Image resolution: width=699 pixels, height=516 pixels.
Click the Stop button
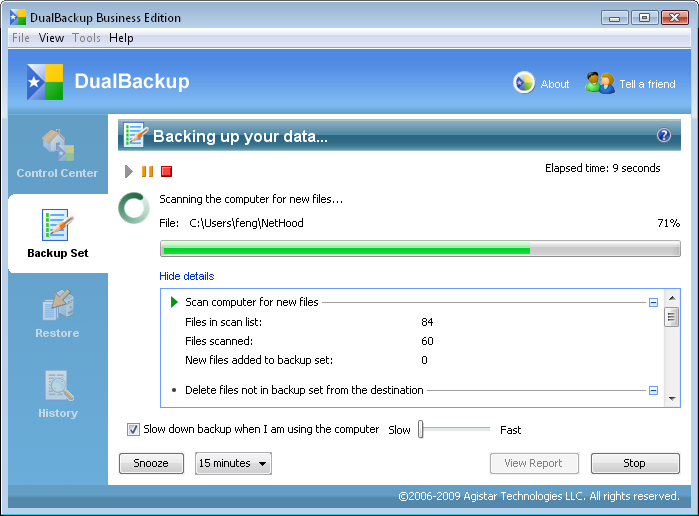pos(635,463)
